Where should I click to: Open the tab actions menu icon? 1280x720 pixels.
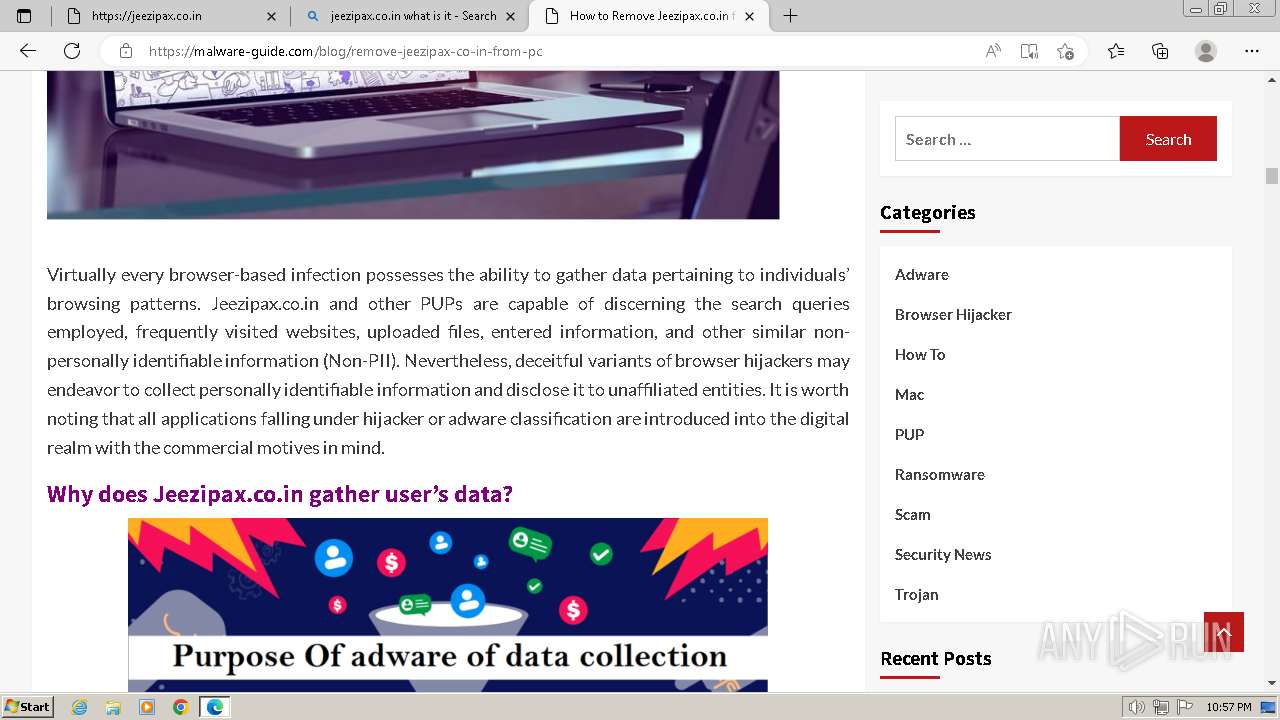pyautogui.click(x=24, y=16)
